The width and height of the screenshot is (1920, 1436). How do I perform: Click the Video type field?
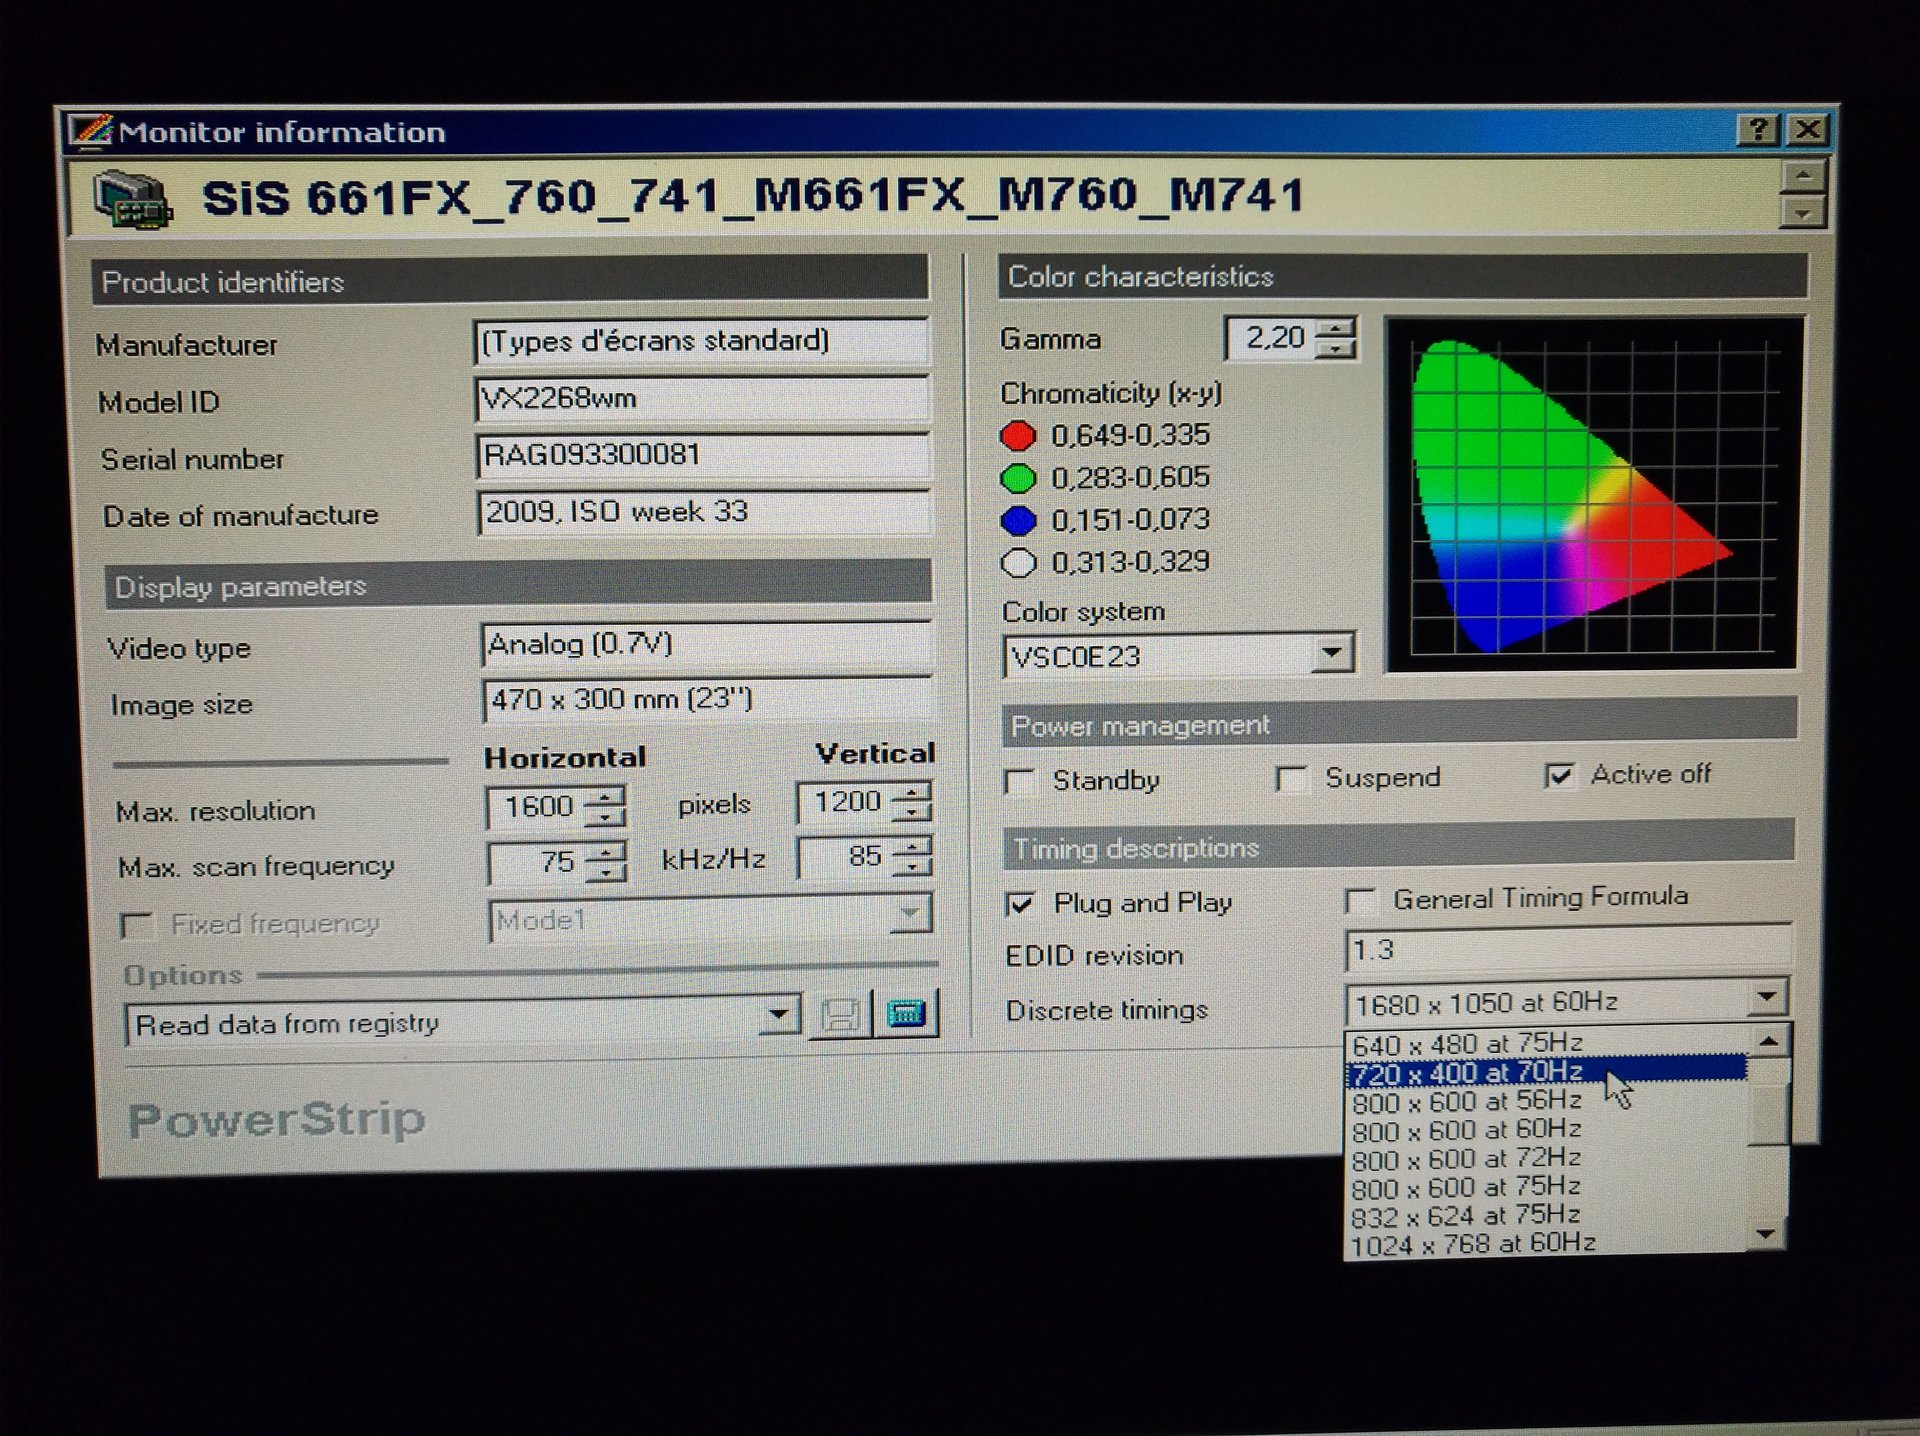pyautogui.click(x=706, y=644)
